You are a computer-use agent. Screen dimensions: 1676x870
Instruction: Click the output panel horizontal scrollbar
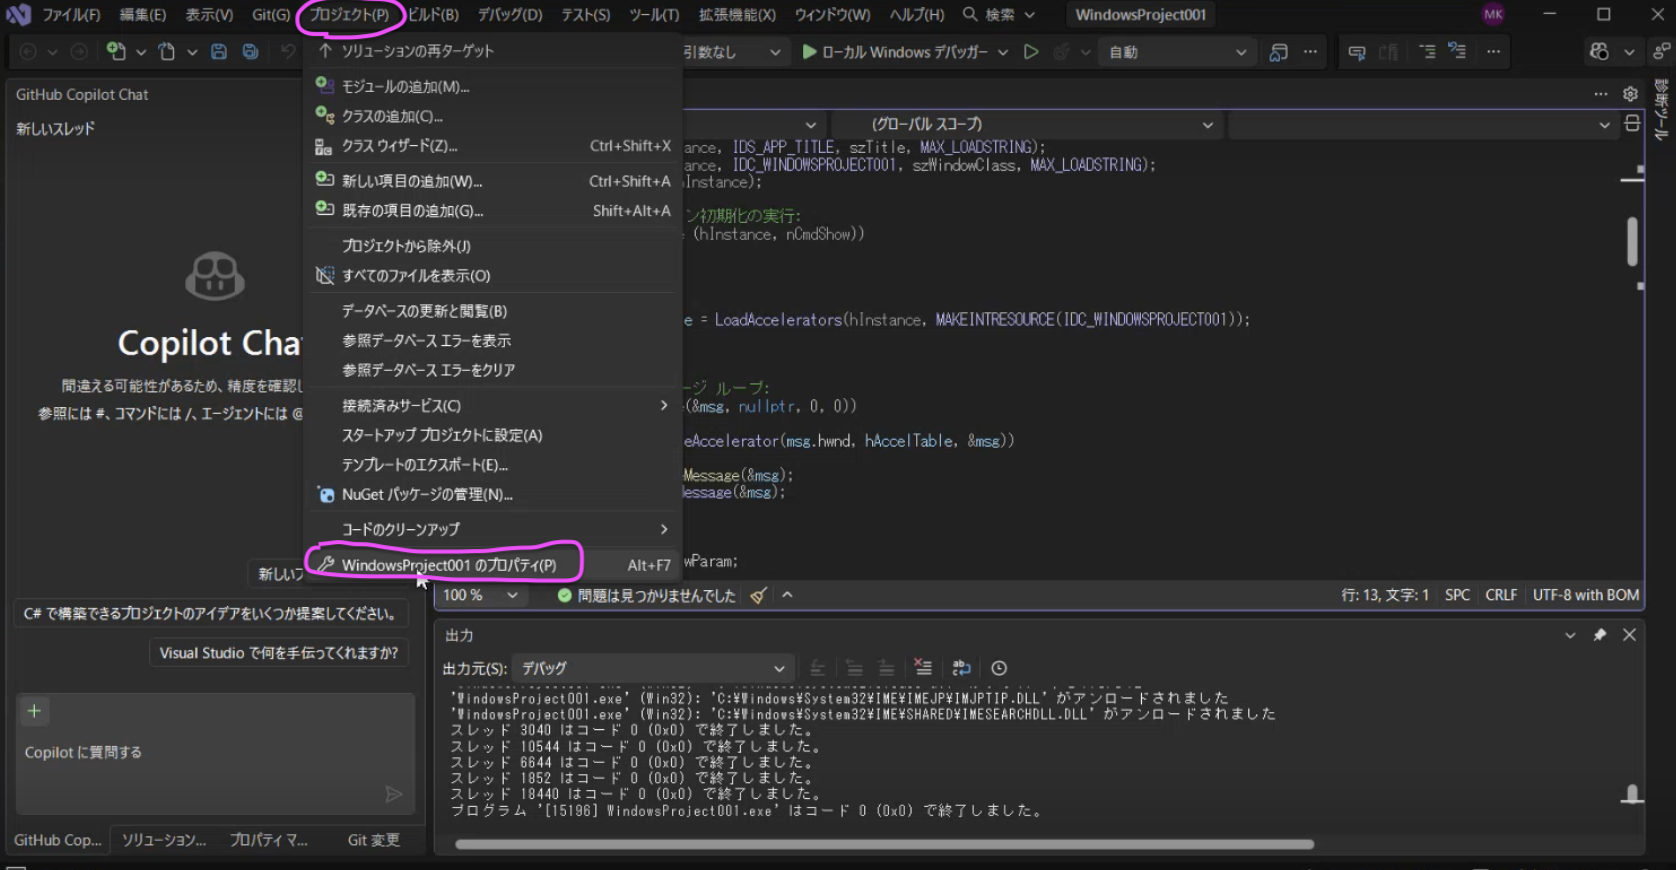coord(884,844)
